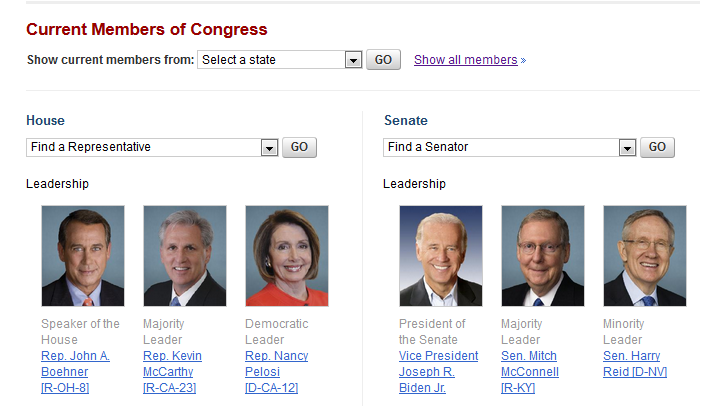Open Rep. Kevin McCarthy link
The height and width of the screenshot is (406, 728).
(x=172, y=372)
